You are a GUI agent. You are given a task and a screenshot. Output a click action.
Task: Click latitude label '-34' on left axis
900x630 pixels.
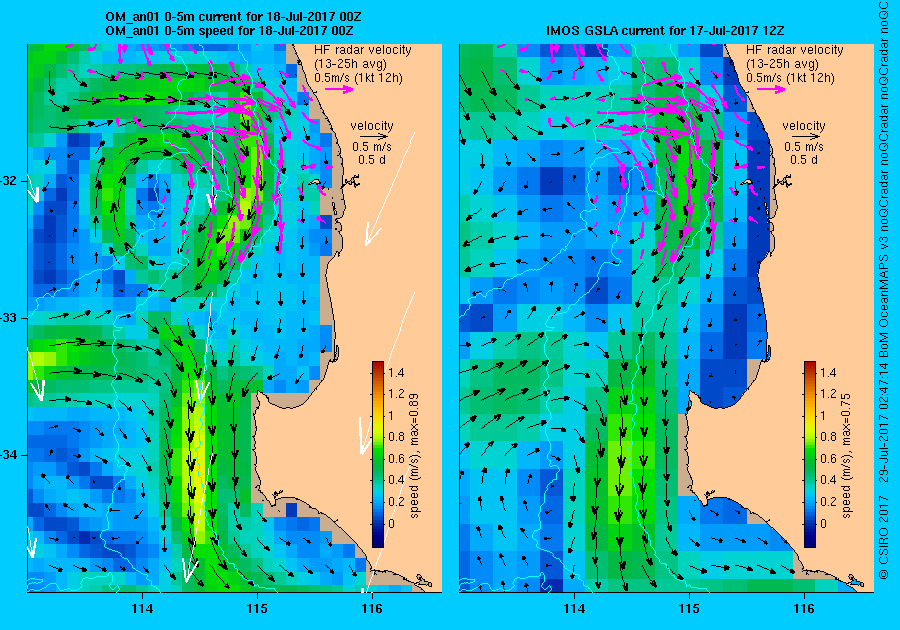pyautogui.click(x=10, y=455)
